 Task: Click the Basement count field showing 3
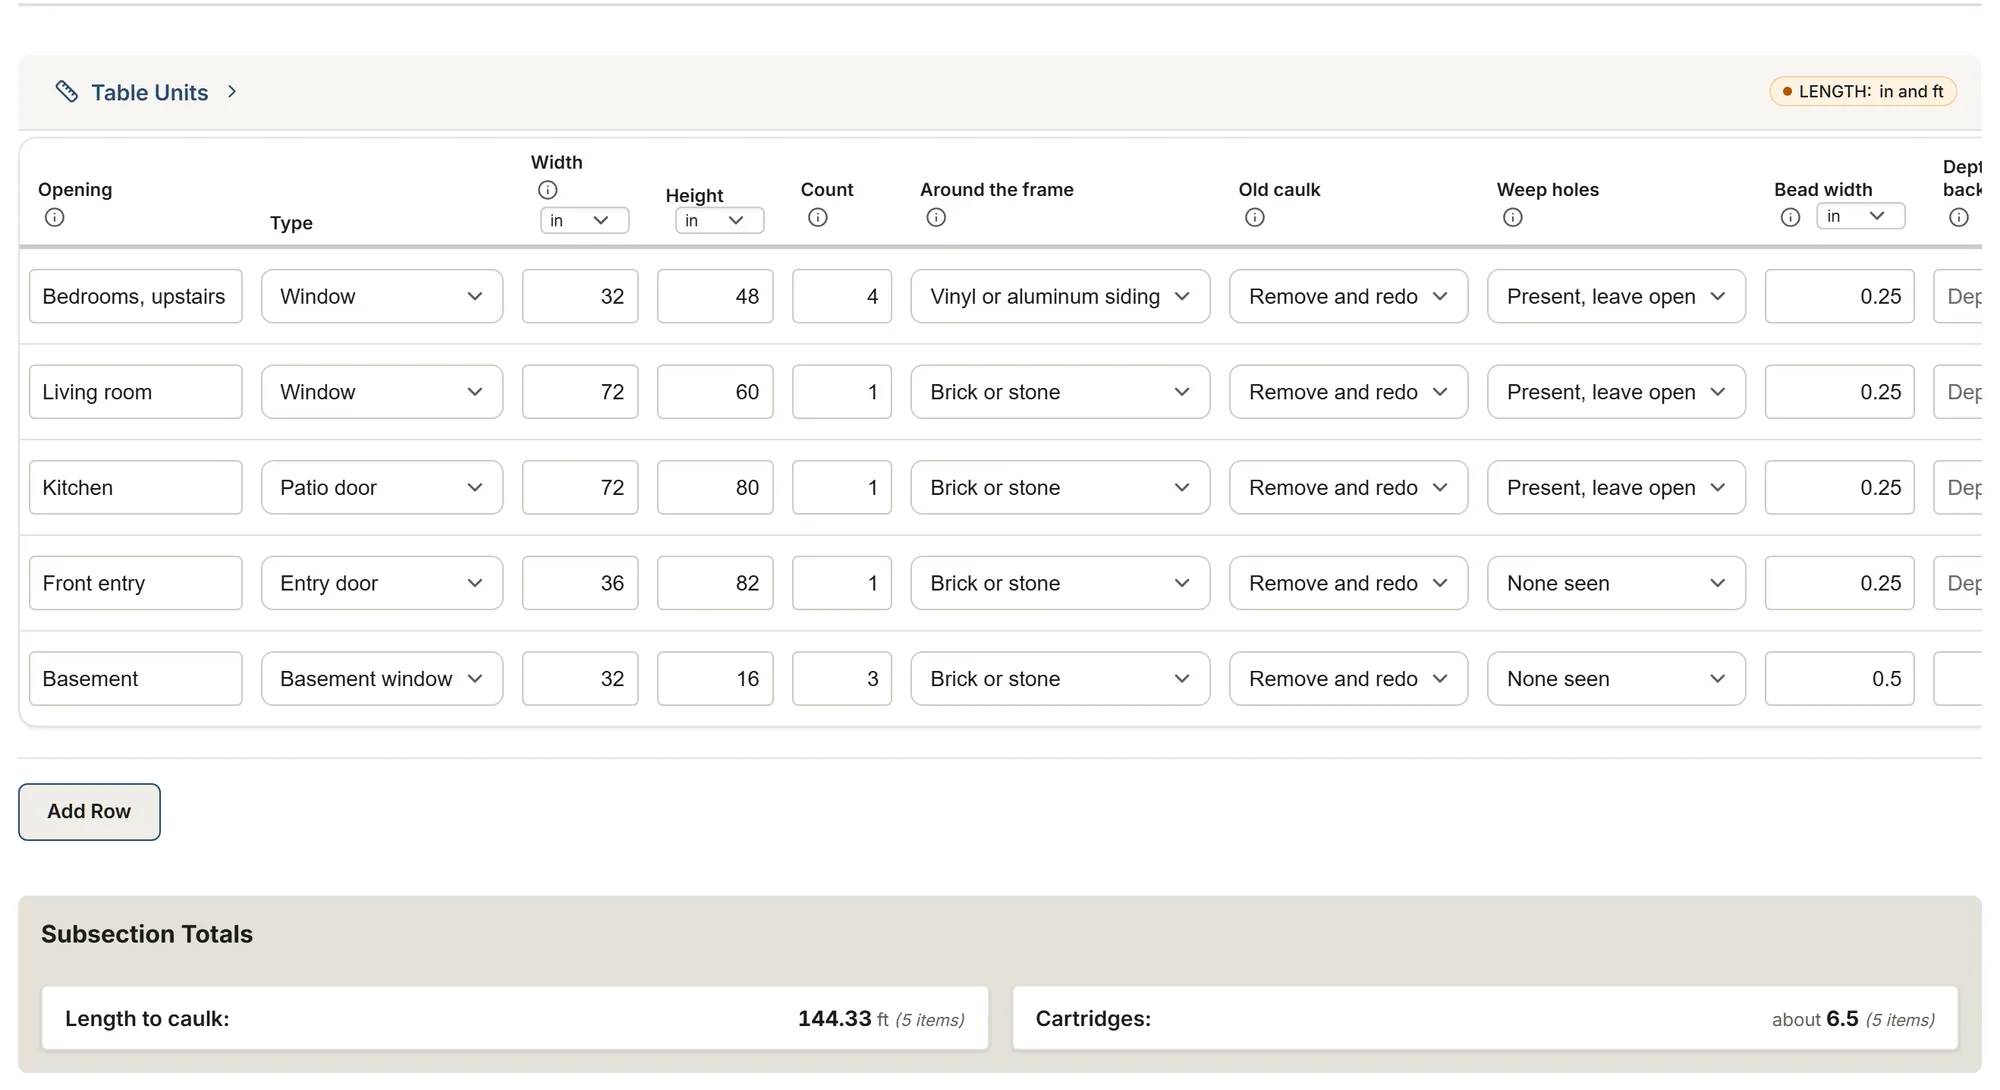click(x=842, y=679)
